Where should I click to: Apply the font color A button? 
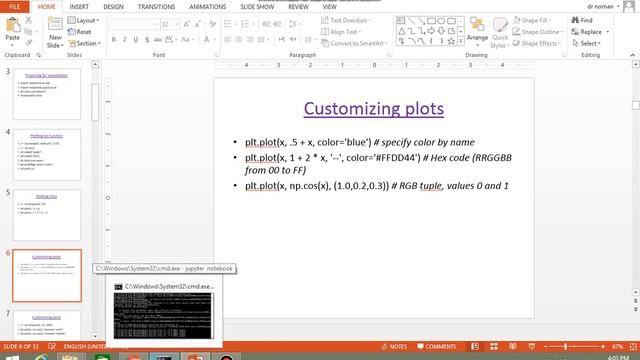pyautogui.click(x=207, y=39)
